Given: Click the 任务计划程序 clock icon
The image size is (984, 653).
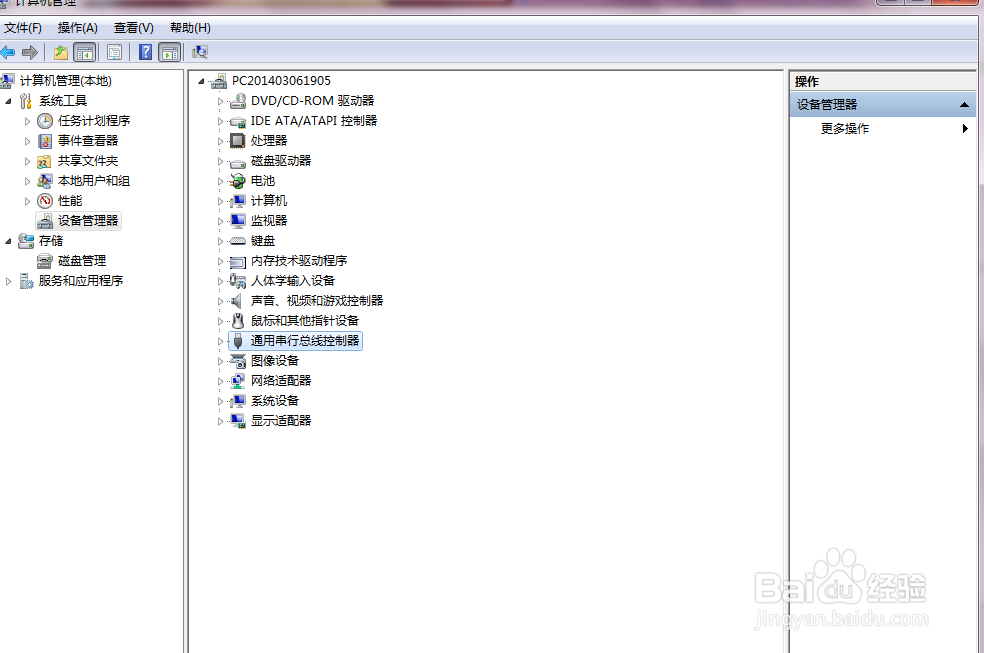Looking at the screenshot, I should 45,120.
